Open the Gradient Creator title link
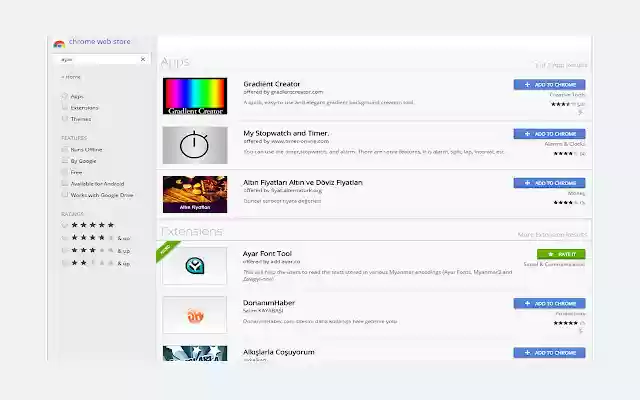The width and height of the screenshot is (640, 400). click(x=272, y=84)
